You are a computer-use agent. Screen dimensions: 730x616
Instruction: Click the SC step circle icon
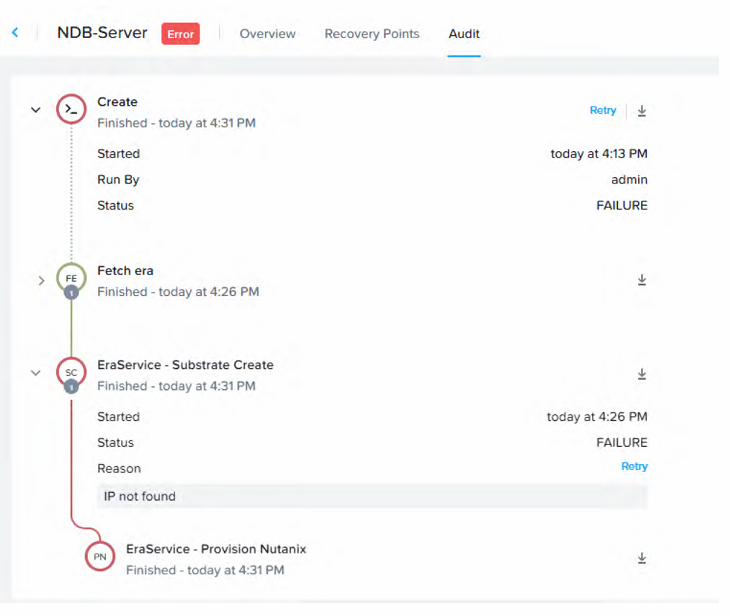click(71, 373)
